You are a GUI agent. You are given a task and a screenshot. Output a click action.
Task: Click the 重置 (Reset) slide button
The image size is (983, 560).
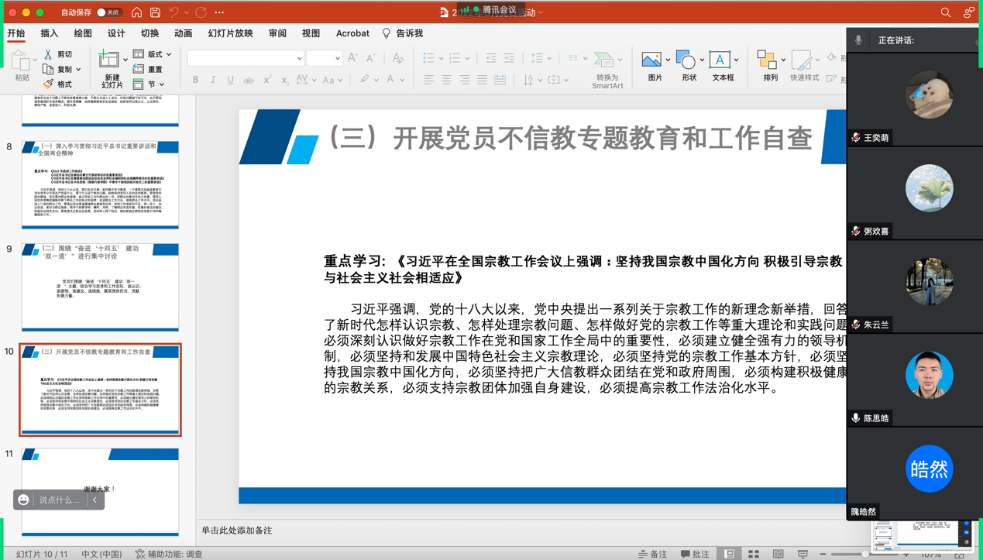pyautogui.click(x=148, y=69)
